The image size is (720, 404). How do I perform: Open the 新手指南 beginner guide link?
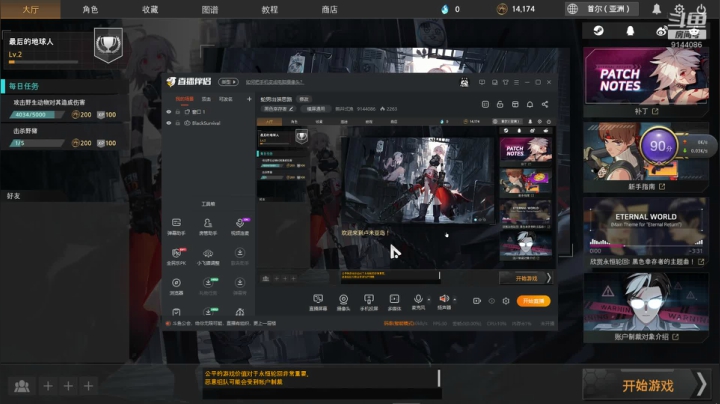click(646, 186)
